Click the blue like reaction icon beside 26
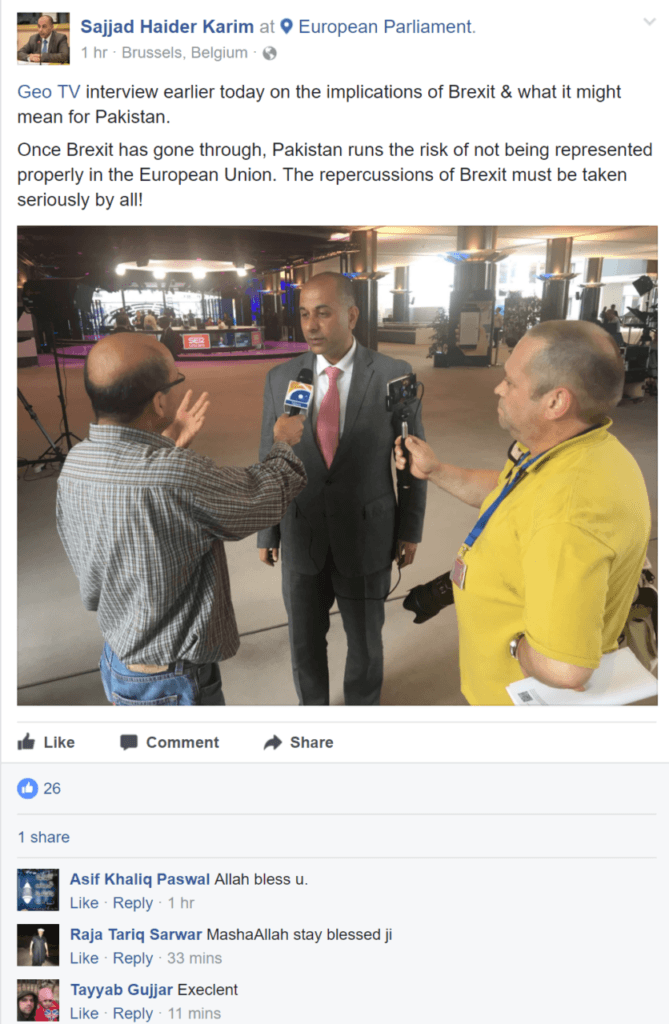669x1024 pixels. [27, 788]
